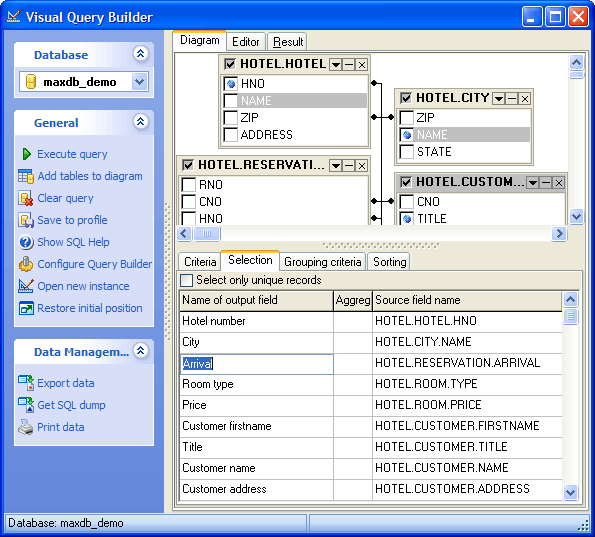
Task: Check the ADDRESS field in HOTEL.HOTEL table
Action: [231, 135]
